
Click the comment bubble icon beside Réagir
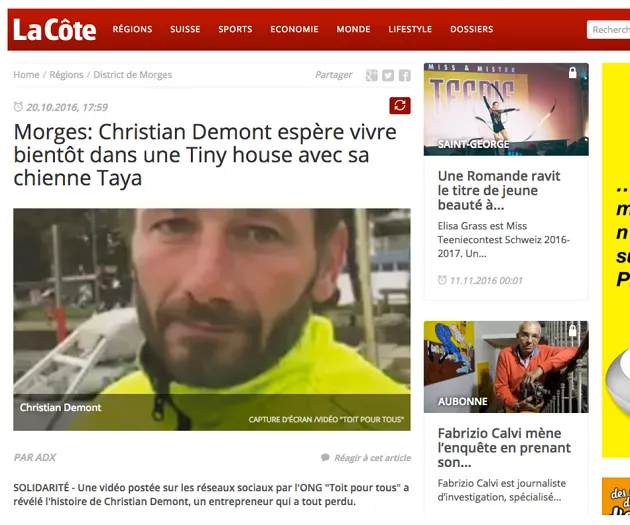pos(325,458)
